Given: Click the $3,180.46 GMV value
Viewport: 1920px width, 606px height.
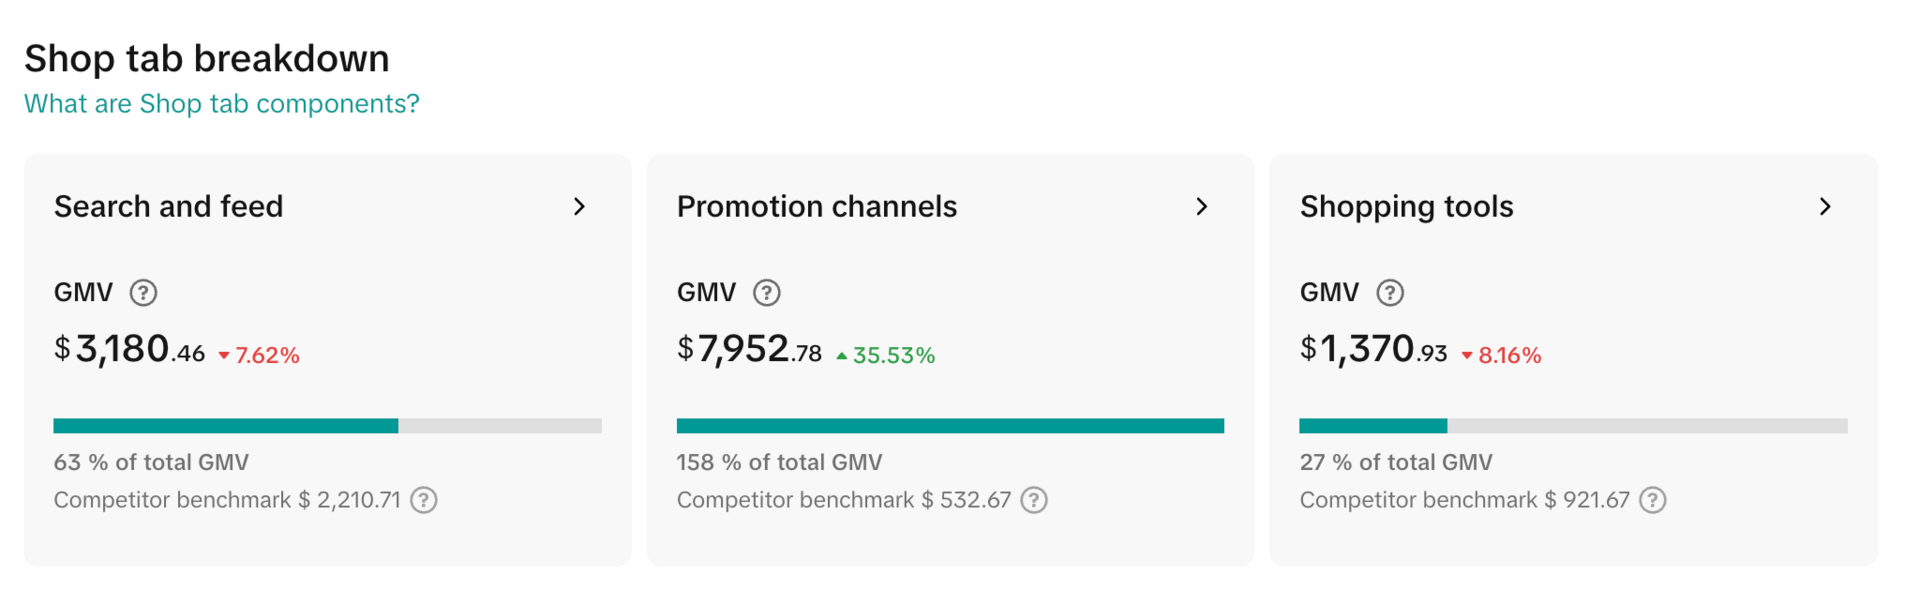Looking at the screenshot, I should tap(130, 350).
